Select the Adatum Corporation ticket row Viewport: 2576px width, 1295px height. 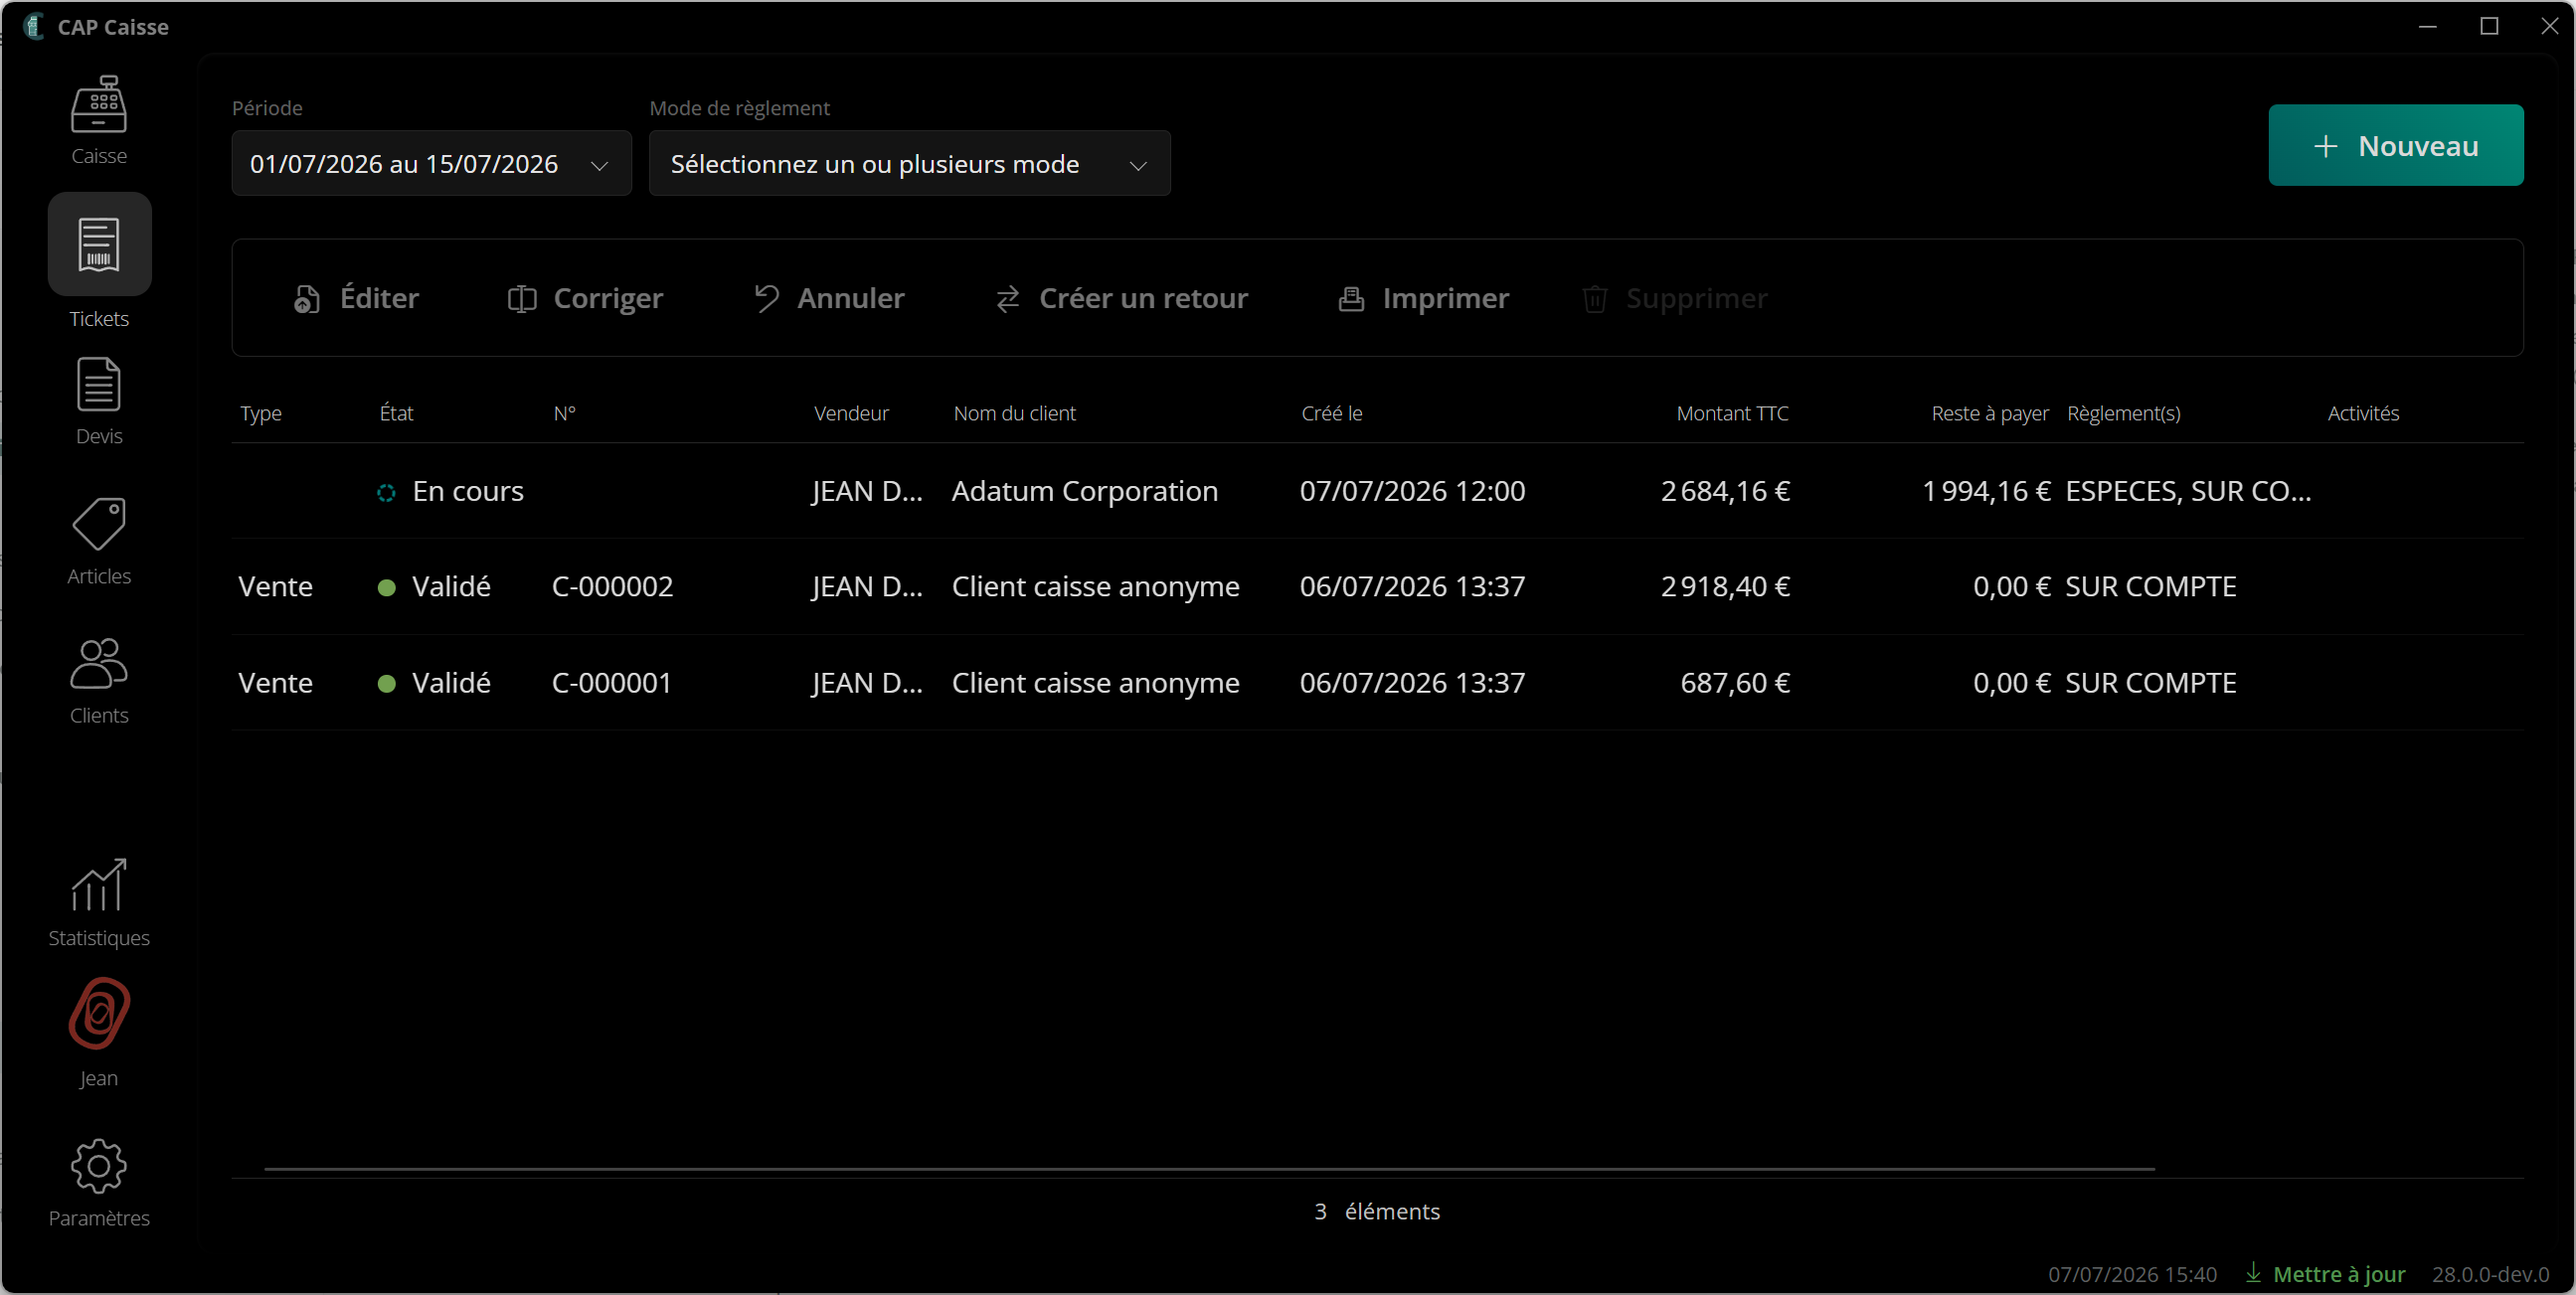[1377, 491]
